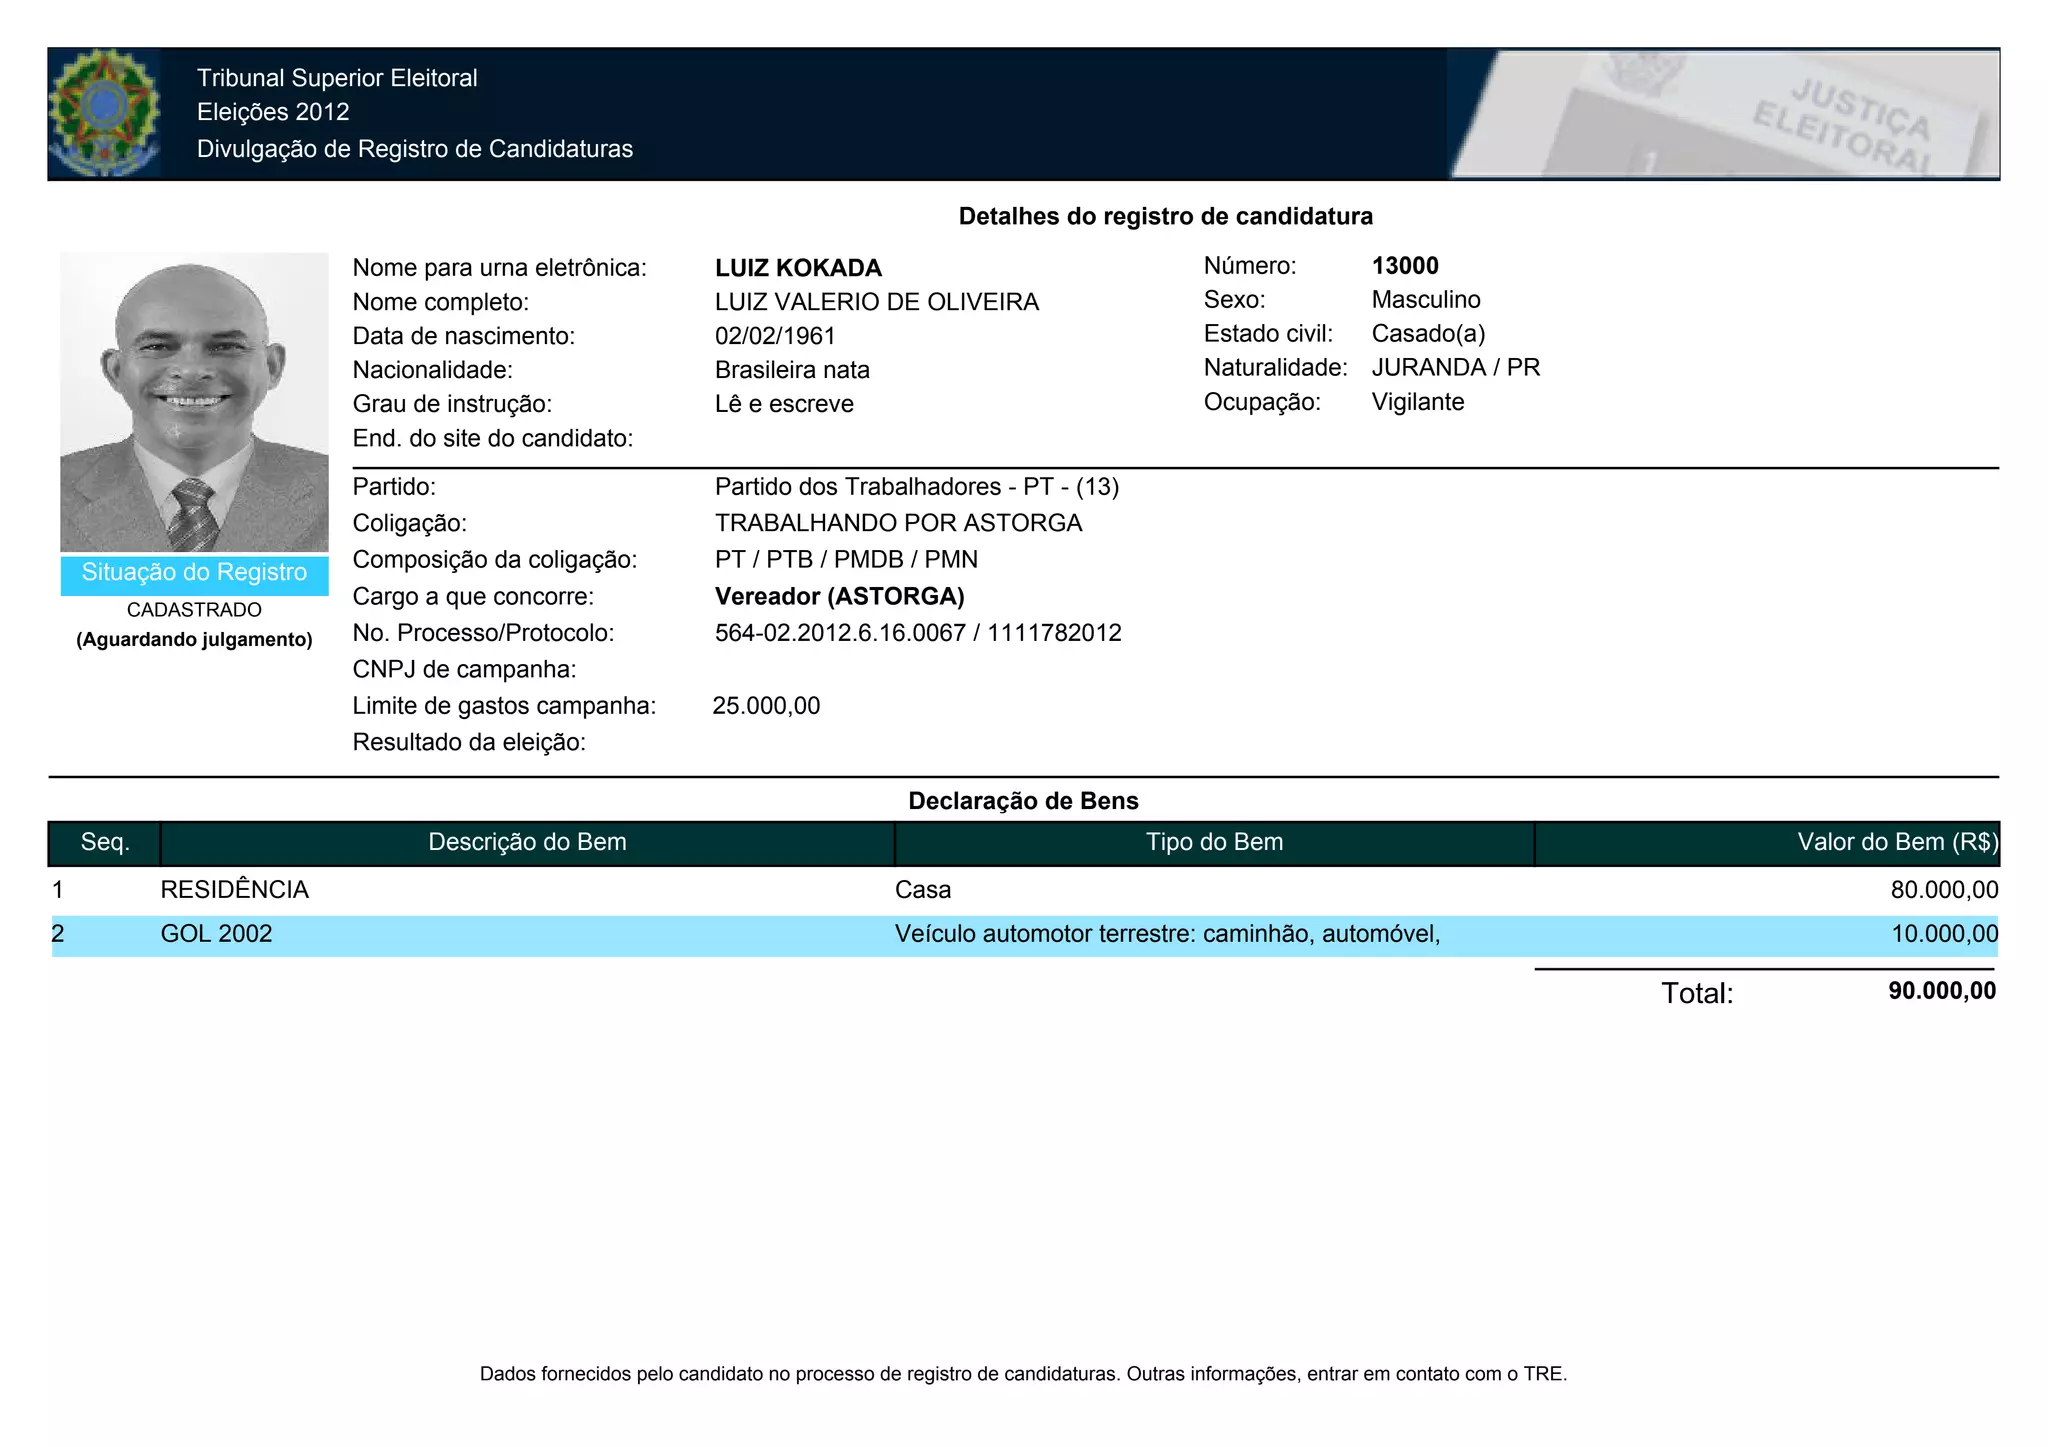Click the process number 564-02.2012.6.16.0067
This screenshot has width=2048, height=1447.
click(x=840, y=633)
